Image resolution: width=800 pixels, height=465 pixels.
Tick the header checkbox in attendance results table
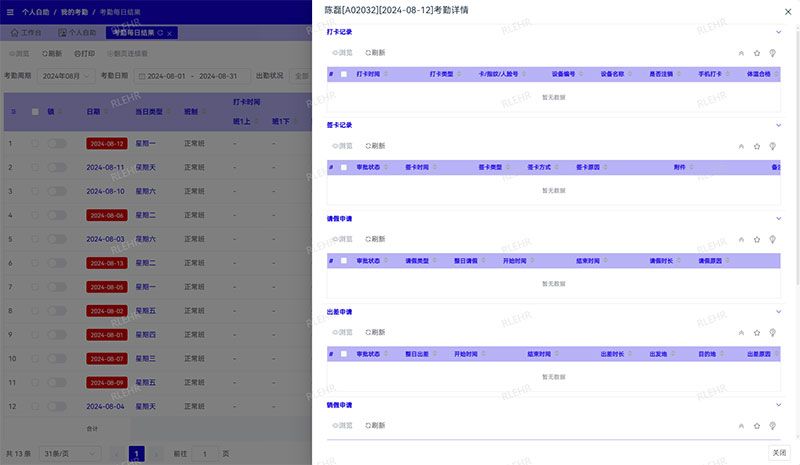coord(35,112)
